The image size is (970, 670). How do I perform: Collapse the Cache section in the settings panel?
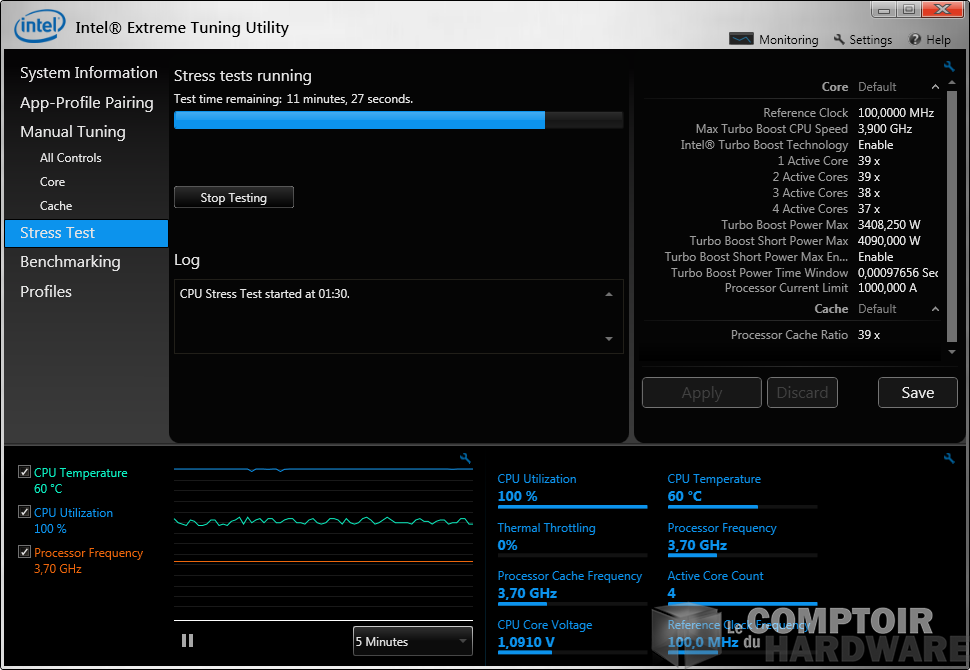tap(936, 309)
